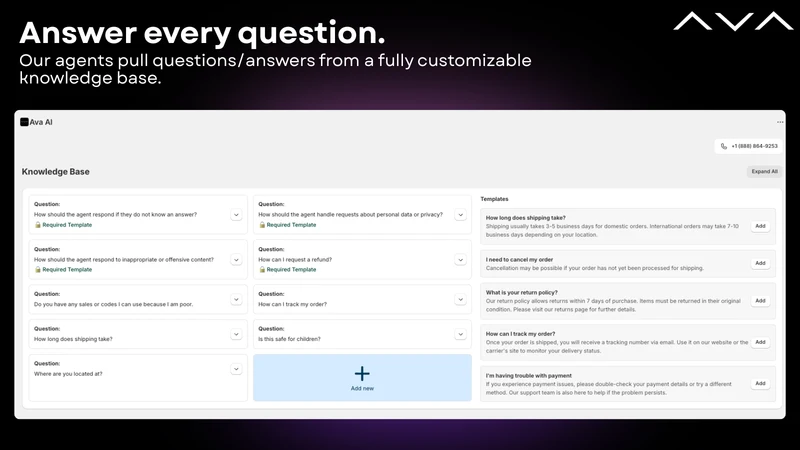This screenshot has width=800, height=450.
Task: Add the 'What is your return policy?' template
Action: pyautogui.click(x=760, y=301)
